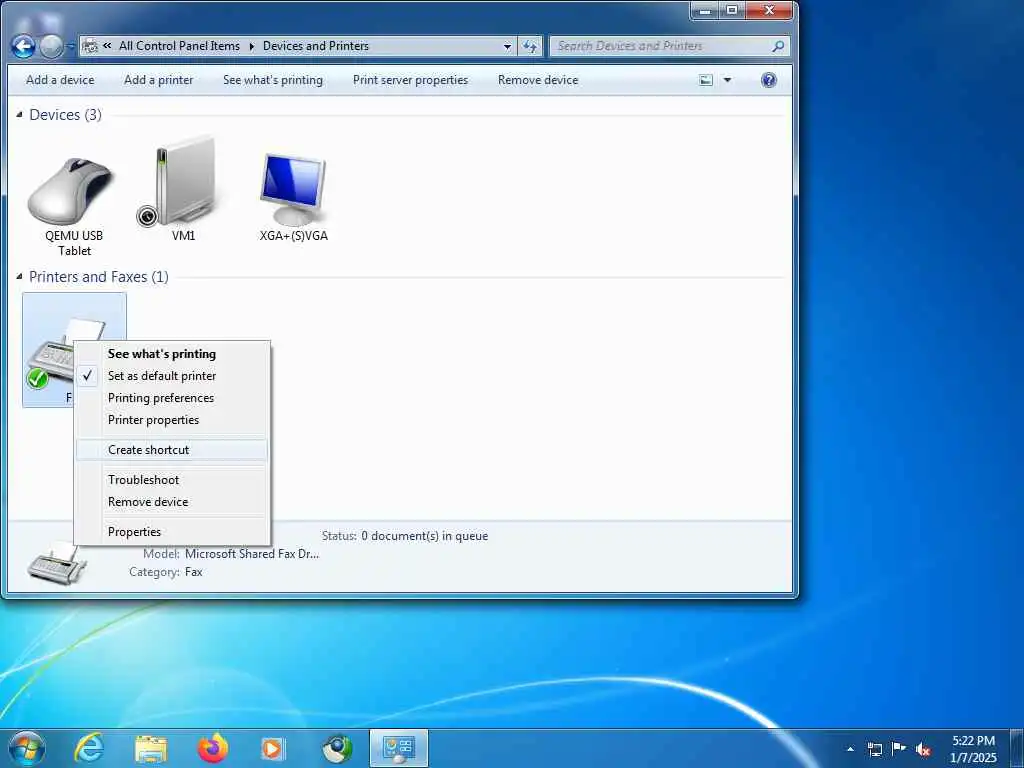The height and width of the screenshot is (768, 1024).
Task: Click the control panel icon in address bar
Action: 91,46
